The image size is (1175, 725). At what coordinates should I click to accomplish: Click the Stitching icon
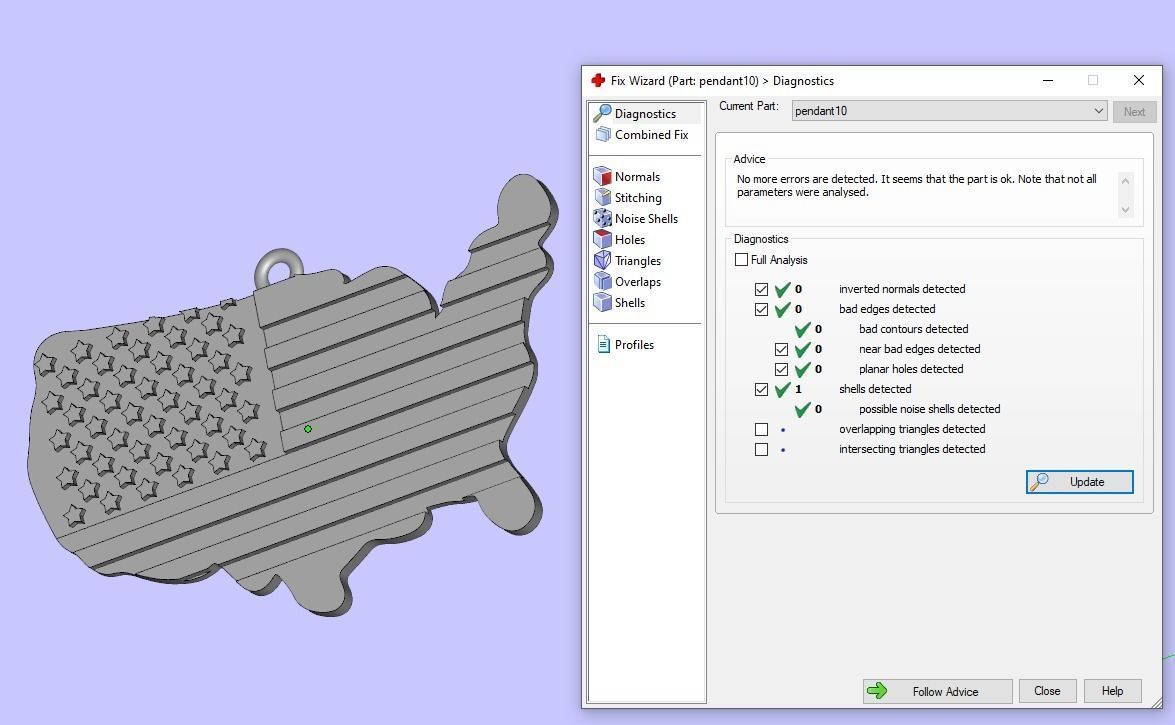coord(602,197)
